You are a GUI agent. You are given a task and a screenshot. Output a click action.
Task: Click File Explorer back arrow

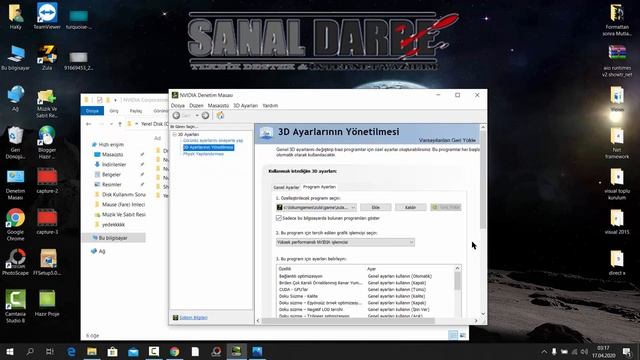[x=89, y=124]
